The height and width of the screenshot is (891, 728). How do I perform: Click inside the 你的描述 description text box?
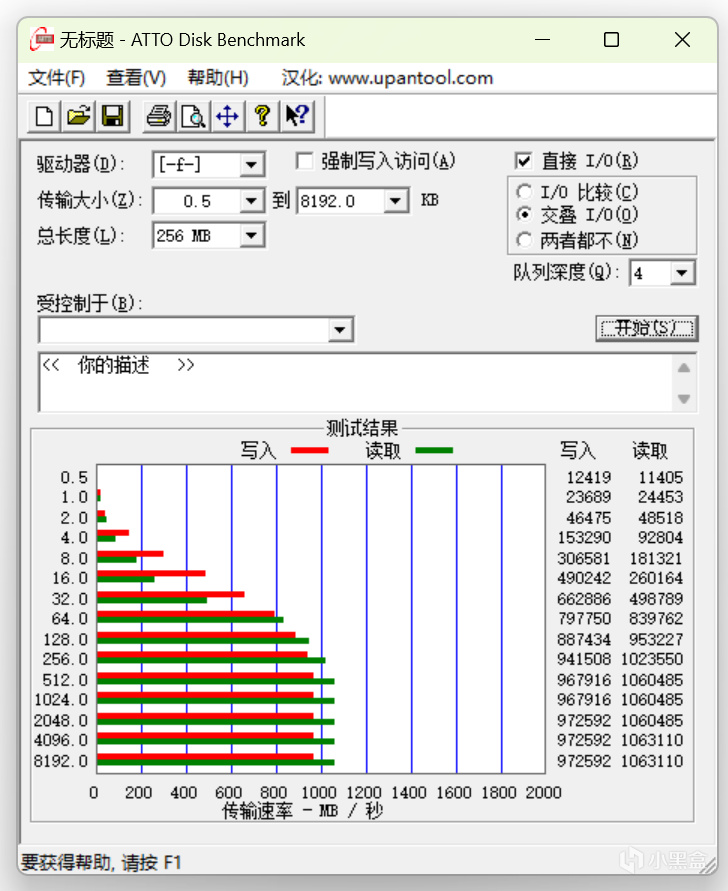356,382
